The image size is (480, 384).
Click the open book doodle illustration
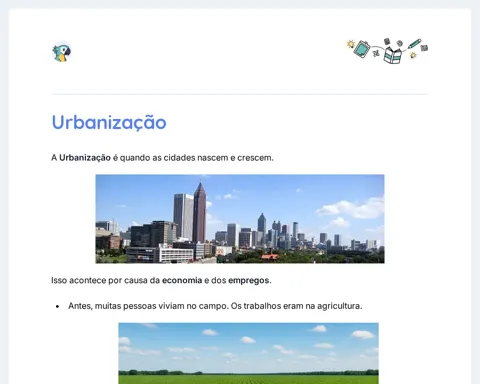393,55
